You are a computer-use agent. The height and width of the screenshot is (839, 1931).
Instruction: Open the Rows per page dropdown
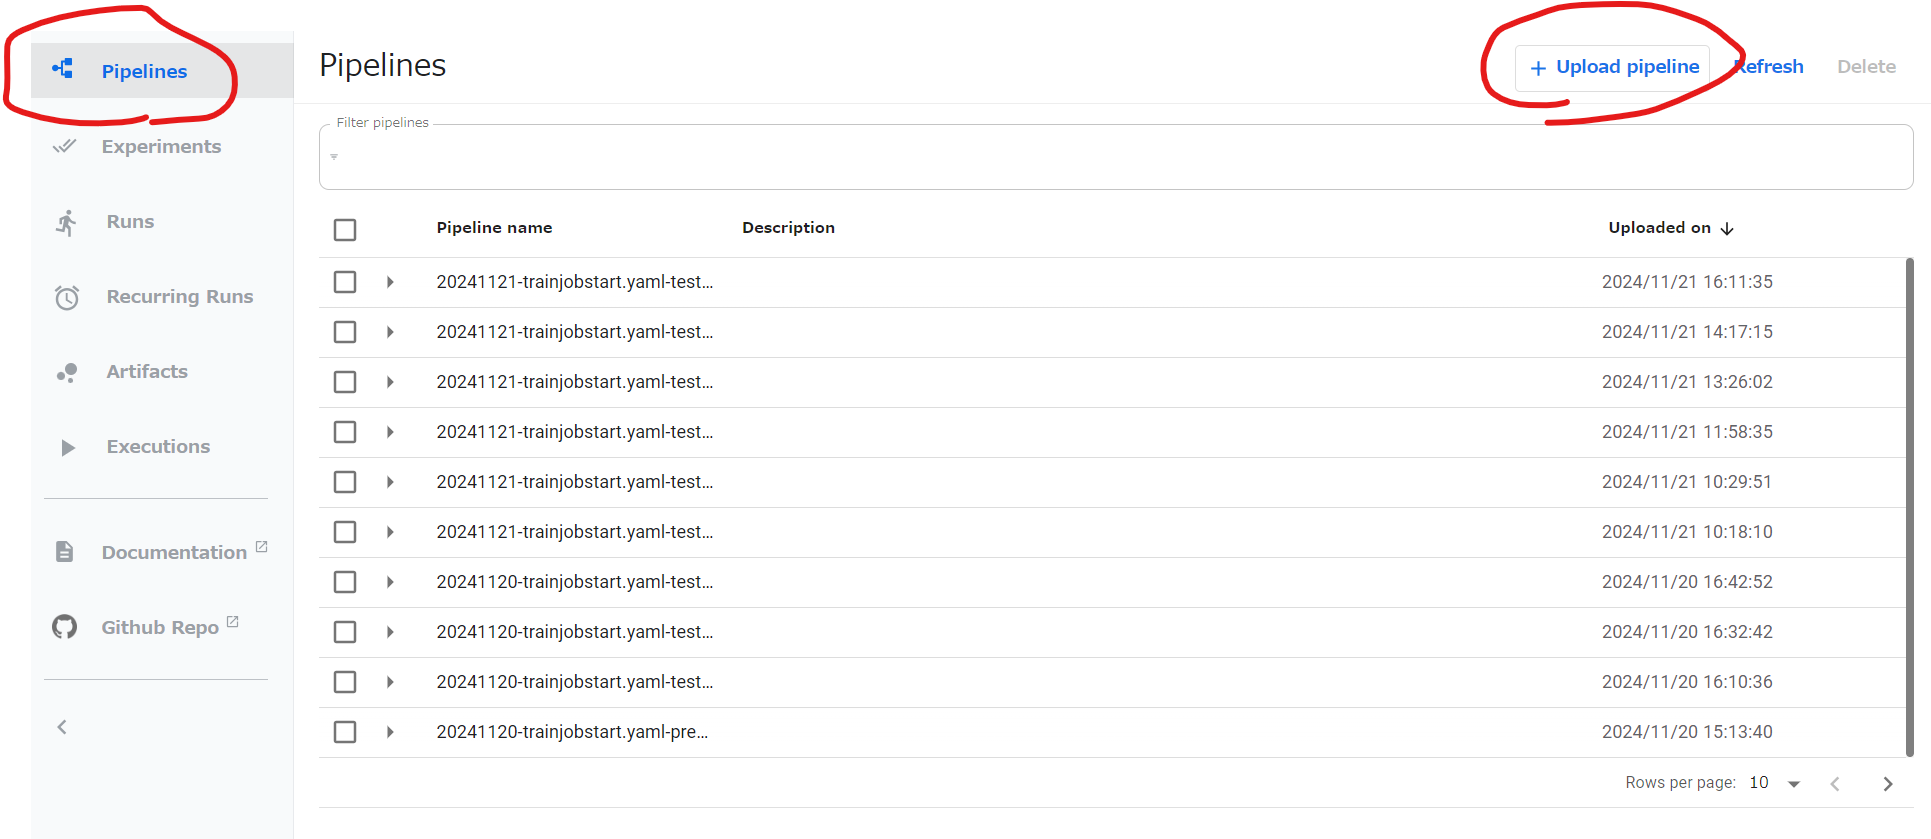pos(1775,783)
